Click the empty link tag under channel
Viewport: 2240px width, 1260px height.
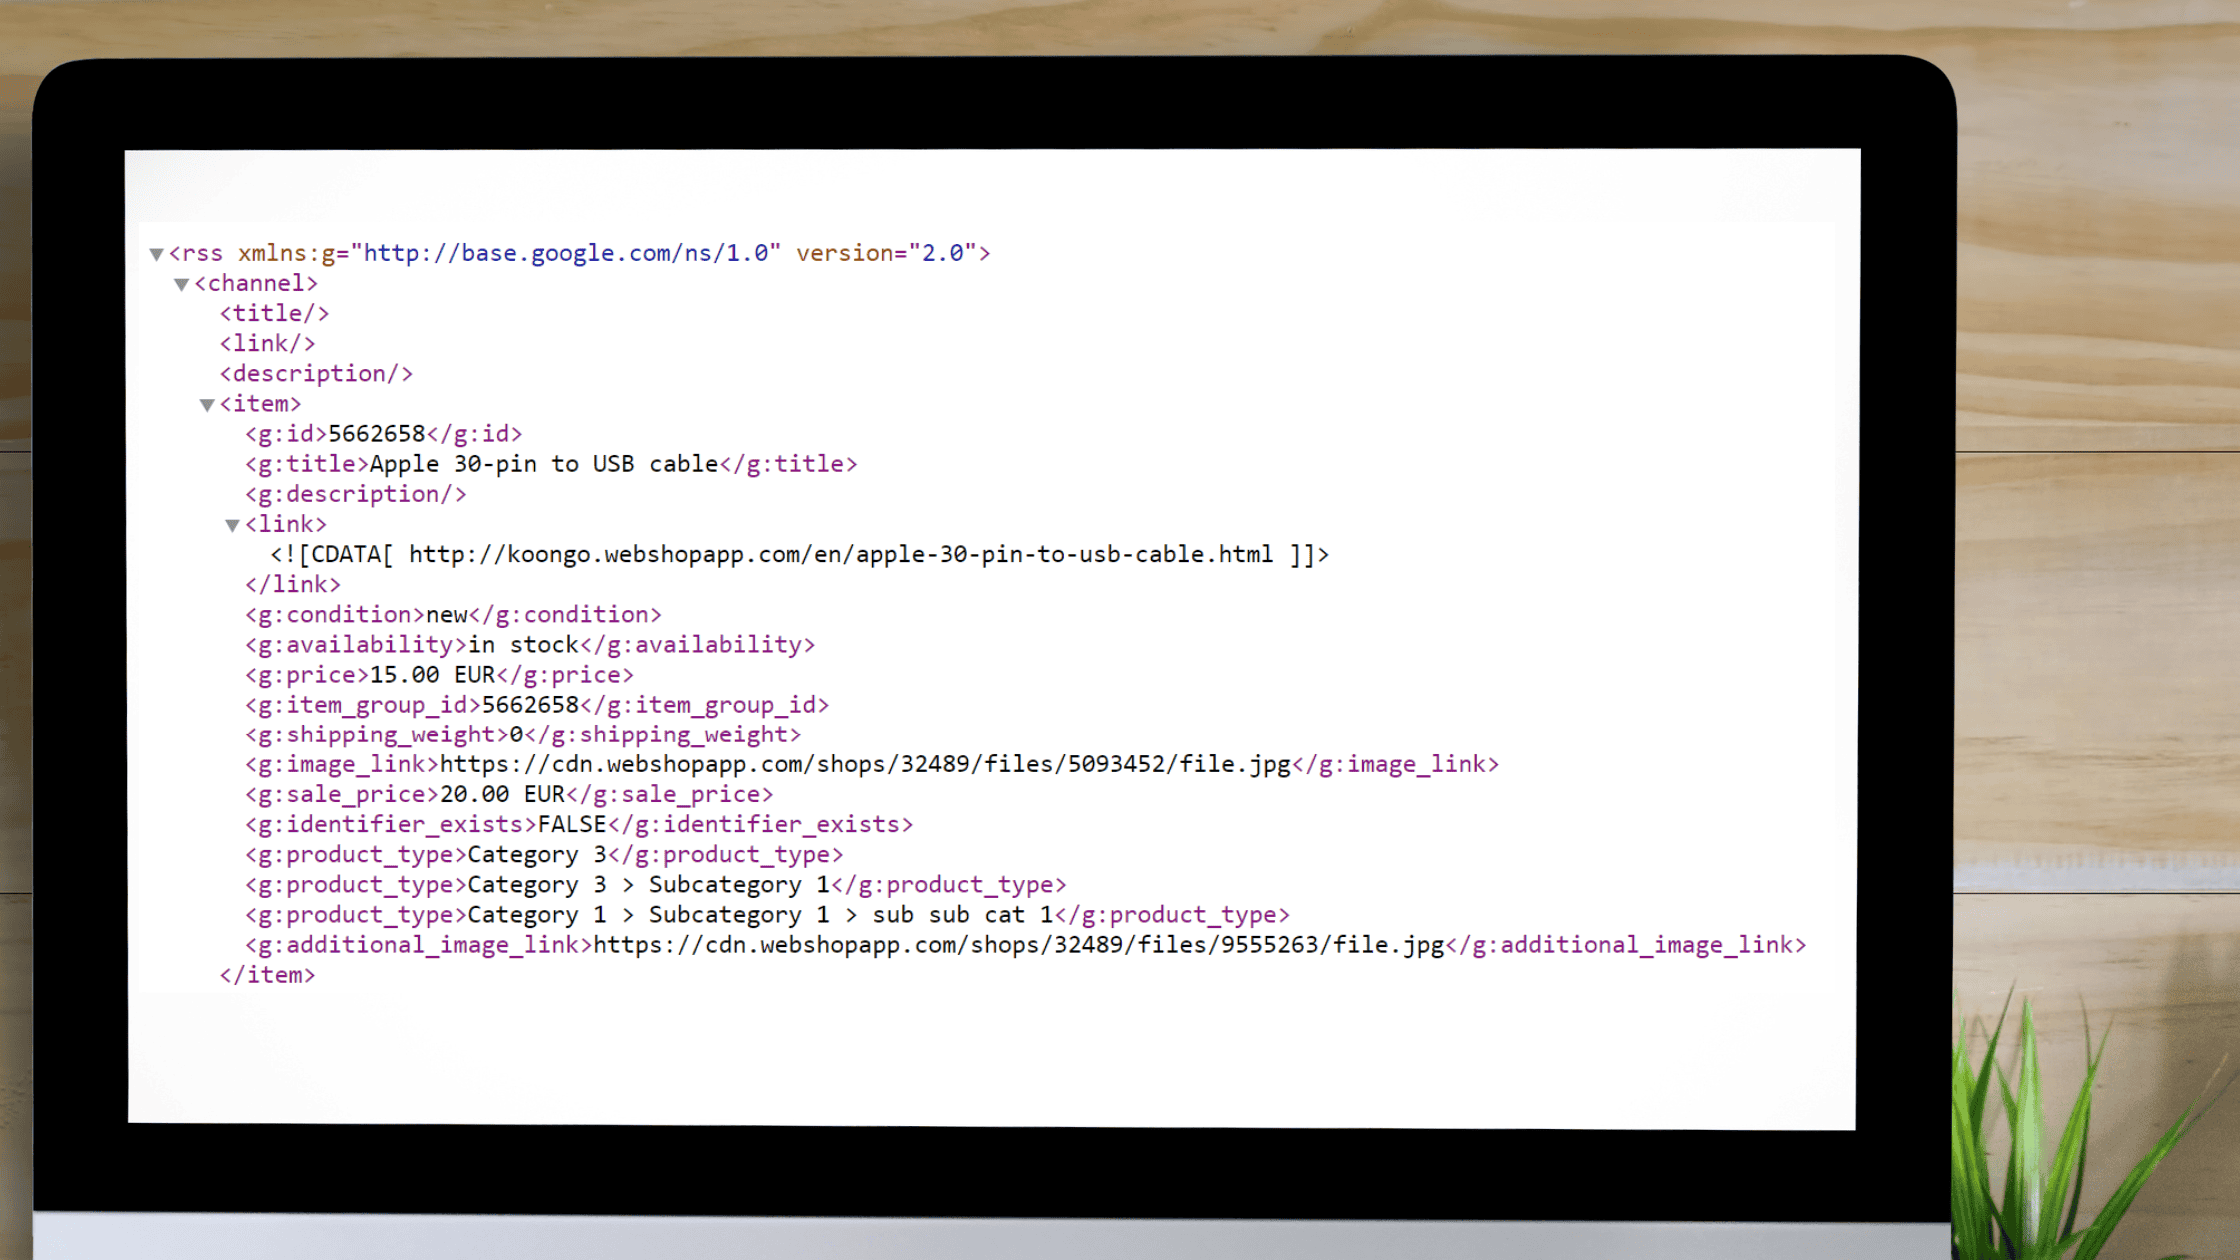click(267, 343)
